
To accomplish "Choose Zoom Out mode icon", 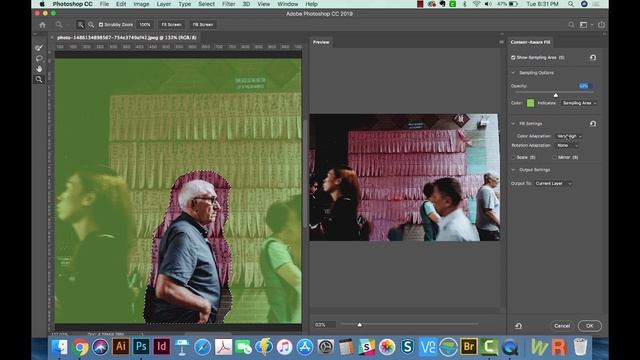I will point(91,24).
